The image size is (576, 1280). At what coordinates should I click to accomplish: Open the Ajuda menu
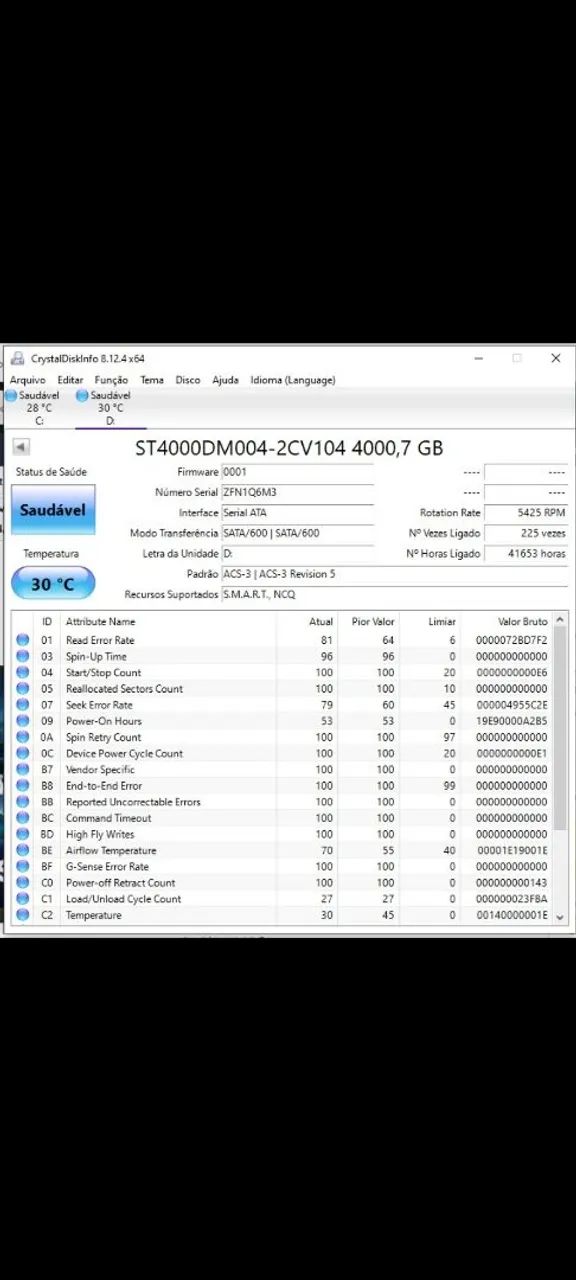coord(225,380)
